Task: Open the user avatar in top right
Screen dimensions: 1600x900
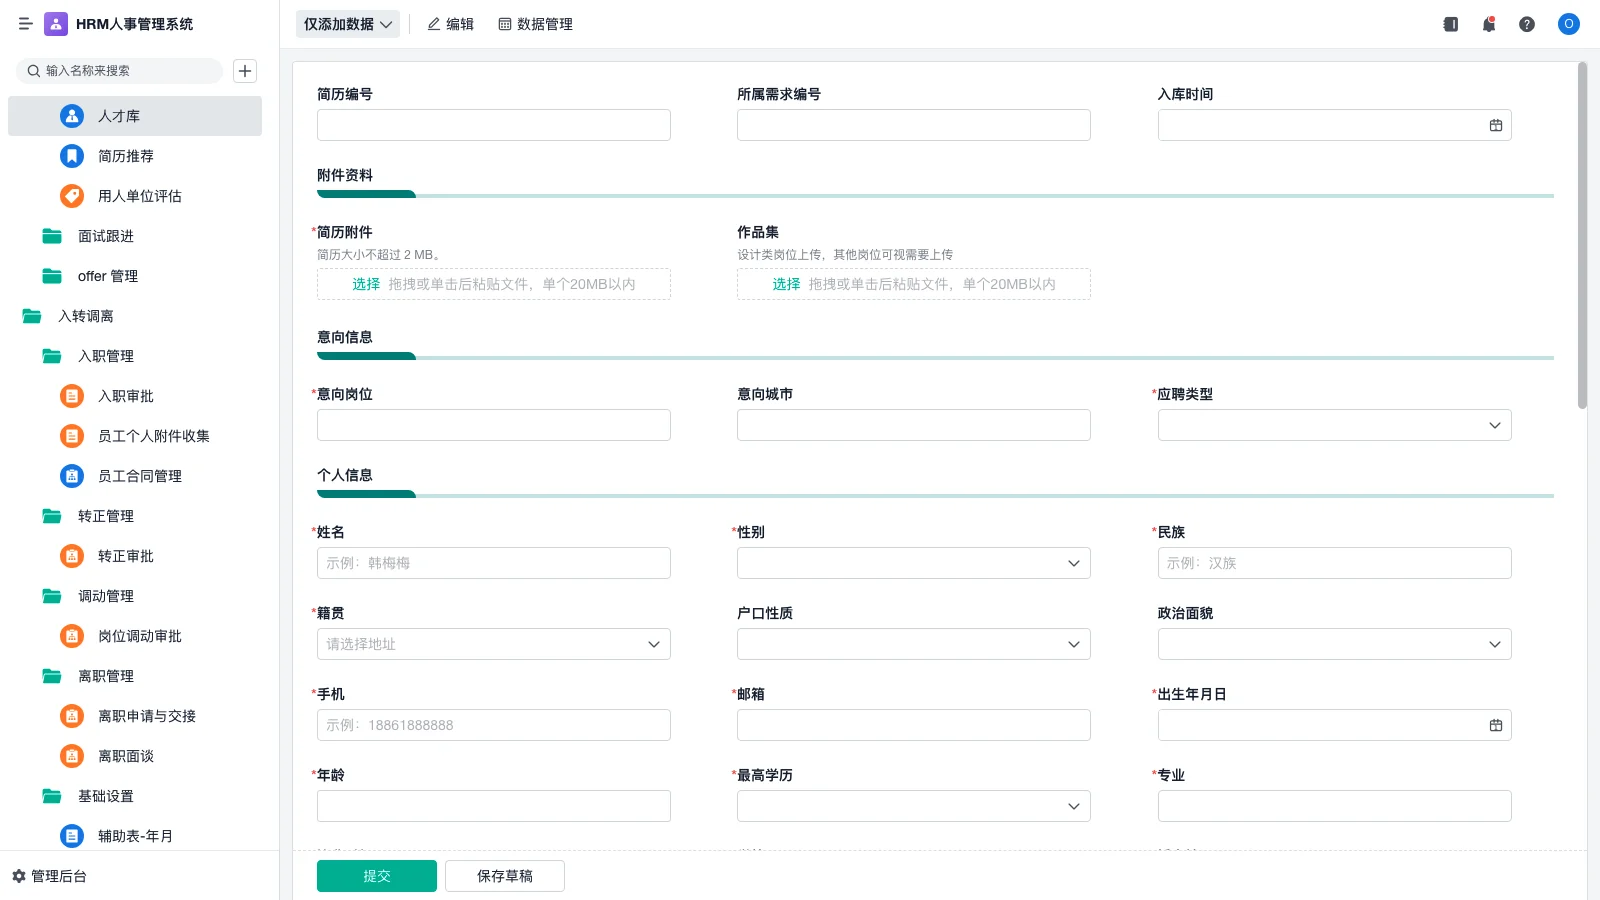Action: coord(1567,24)
